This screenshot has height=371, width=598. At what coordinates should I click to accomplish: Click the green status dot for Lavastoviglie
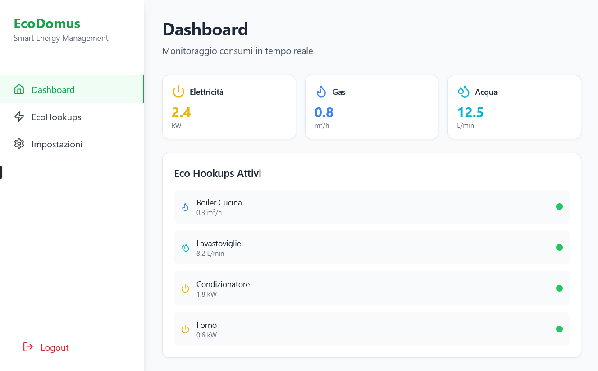[x=559, y=247]
